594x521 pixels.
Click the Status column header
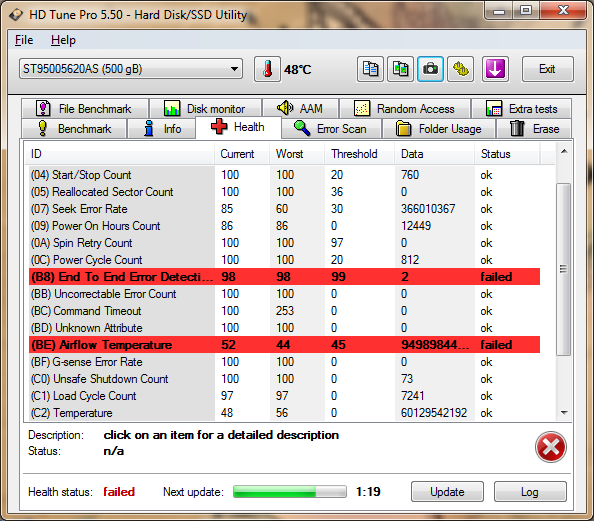(x=507, y=154)
